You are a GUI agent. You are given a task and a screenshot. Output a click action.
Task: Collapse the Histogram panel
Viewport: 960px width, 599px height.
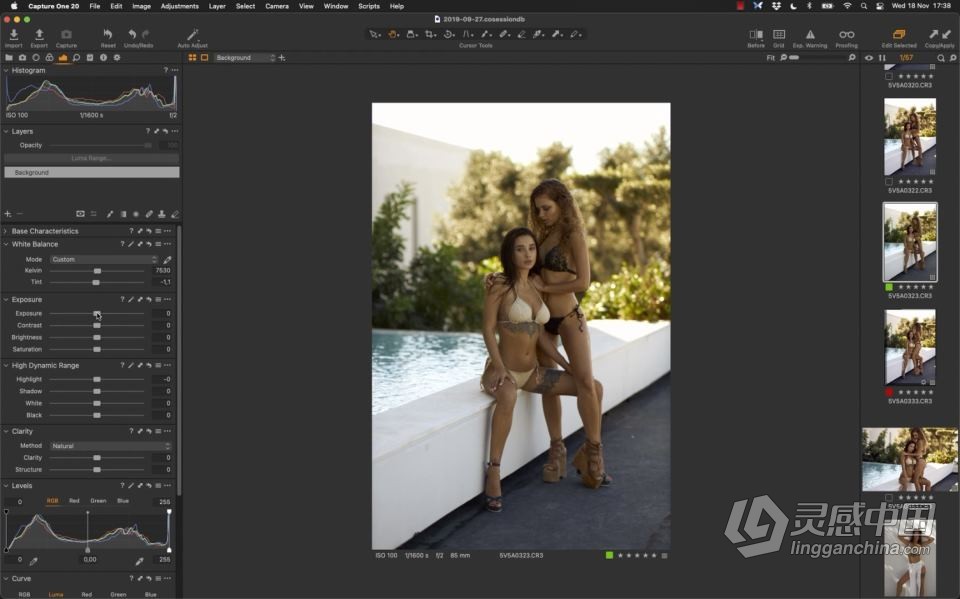pyautogui.click(x=6, y=70)
